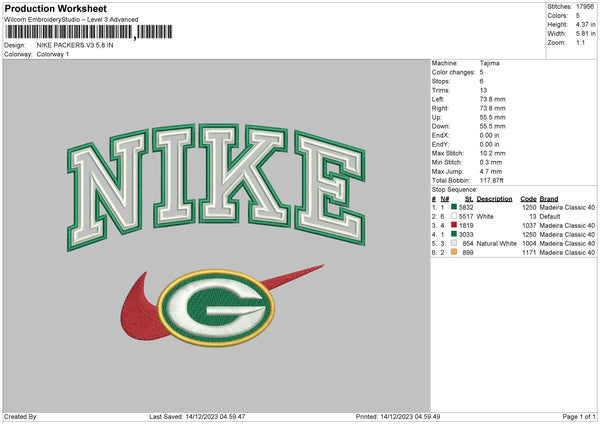Click the Max Stitch value "10.2 mm"
The height and width of the screenshot is (424, 600).
coord(492,153)
